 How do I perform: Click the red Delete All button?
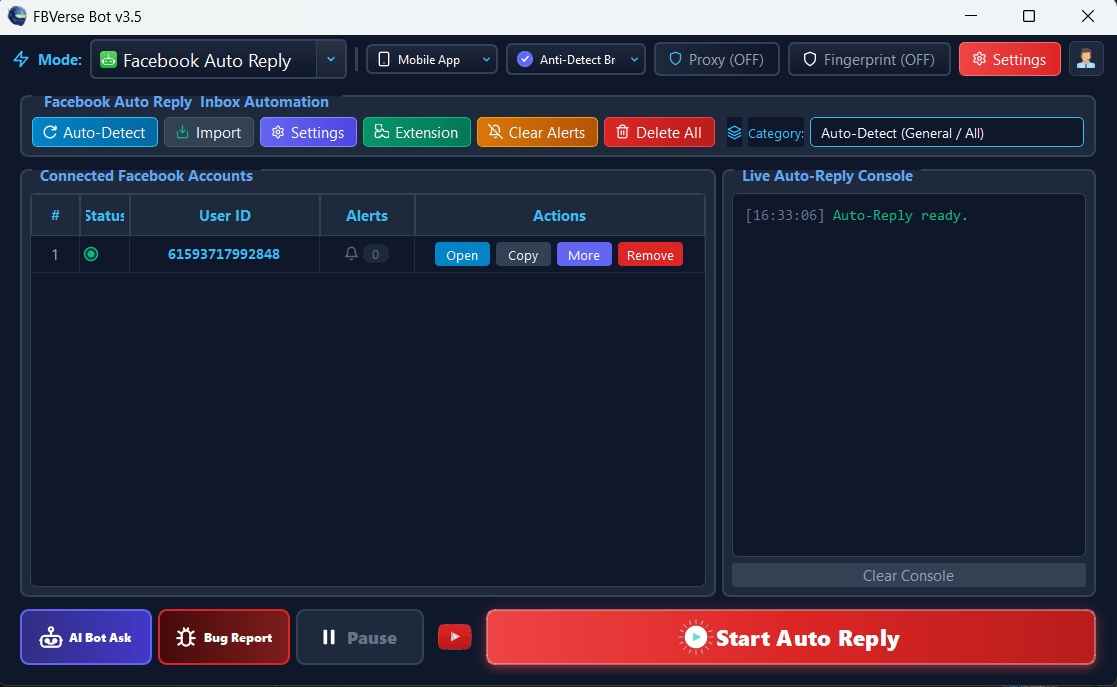point(659,133)
